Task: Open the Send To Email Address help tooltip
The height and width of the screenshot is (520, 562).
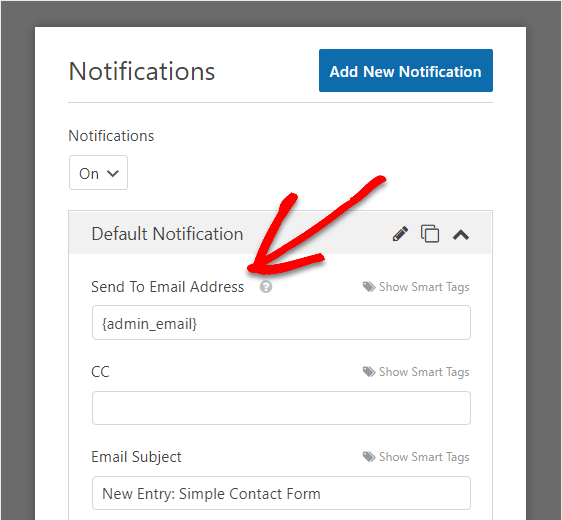Action: point(266,287)
